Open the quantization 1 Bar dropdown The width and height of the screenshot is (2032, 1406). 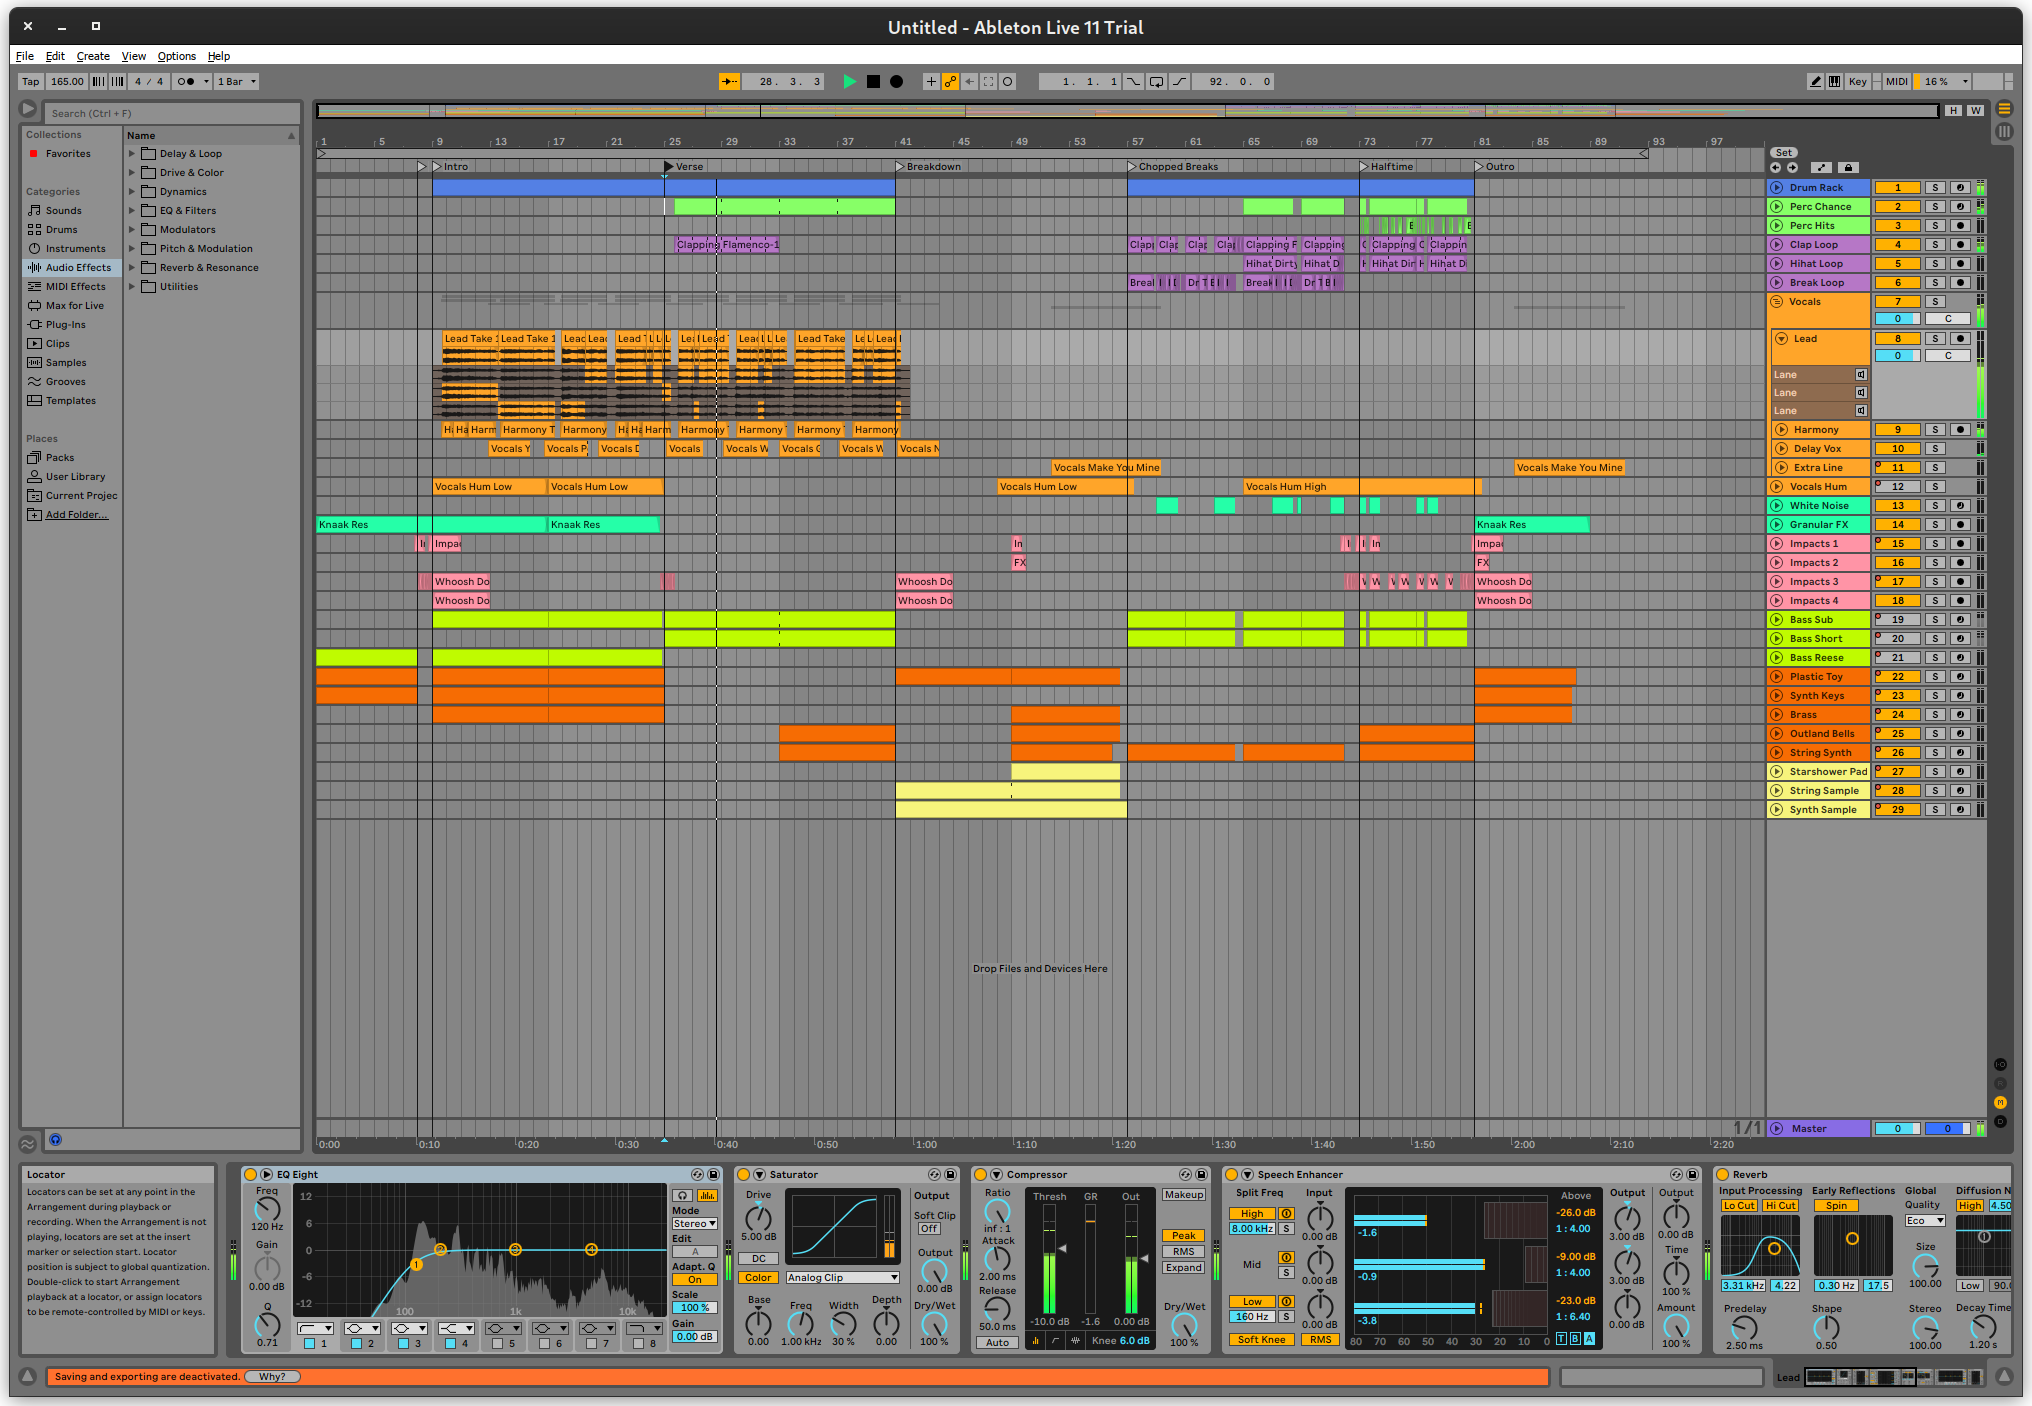point(238,82)
